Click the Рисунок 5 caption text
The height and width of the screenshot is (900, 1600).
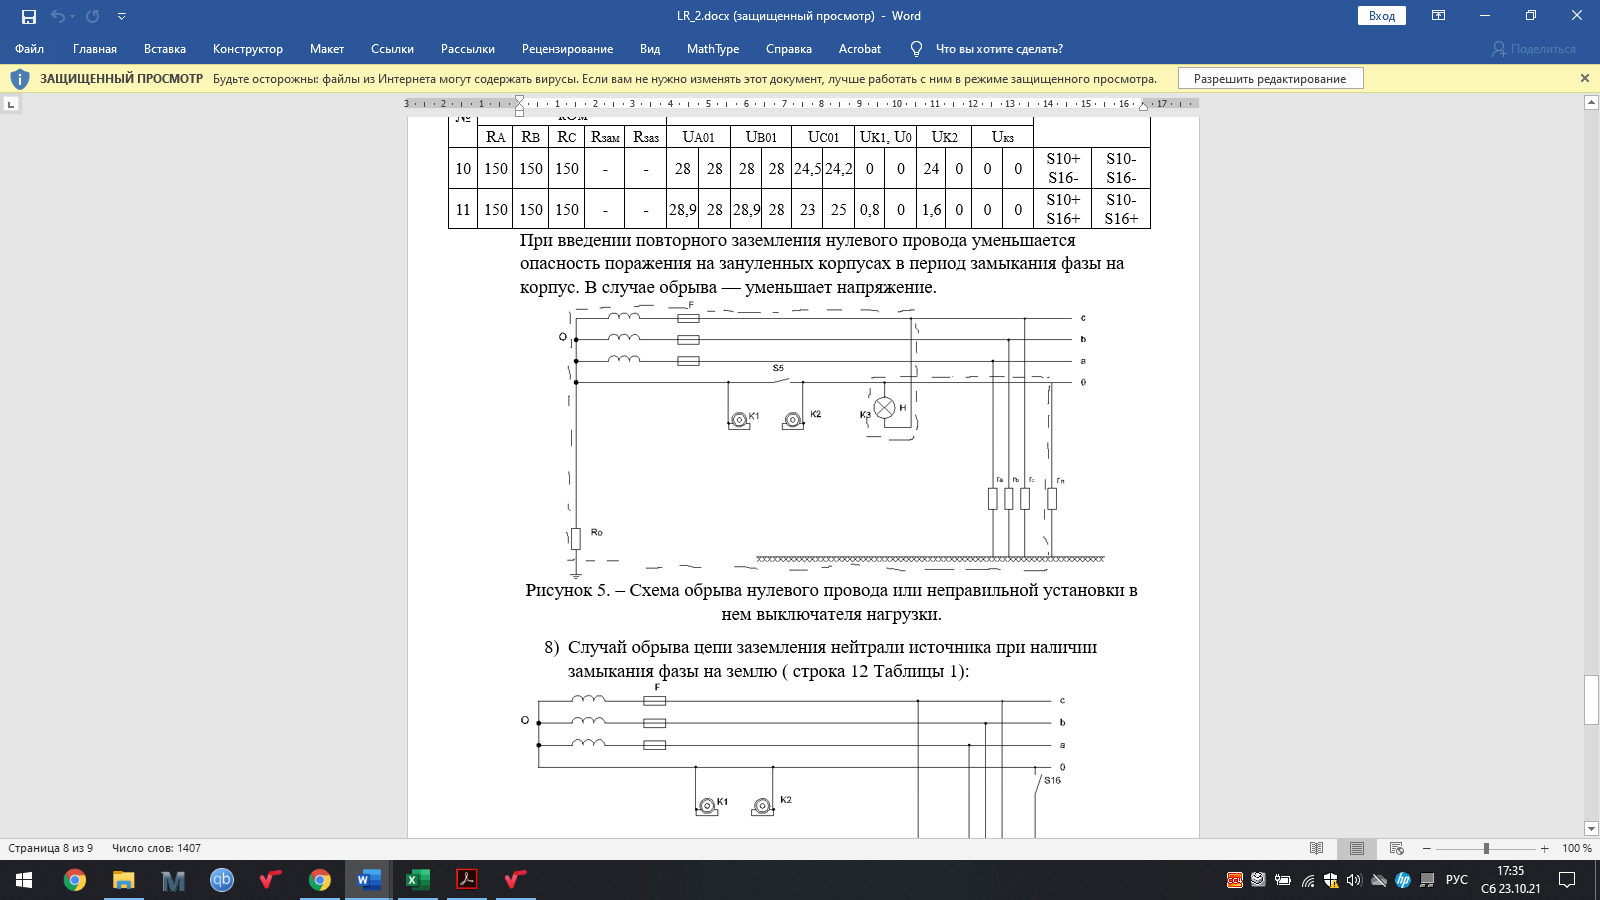pyautogui.click(x=831, y=602)
